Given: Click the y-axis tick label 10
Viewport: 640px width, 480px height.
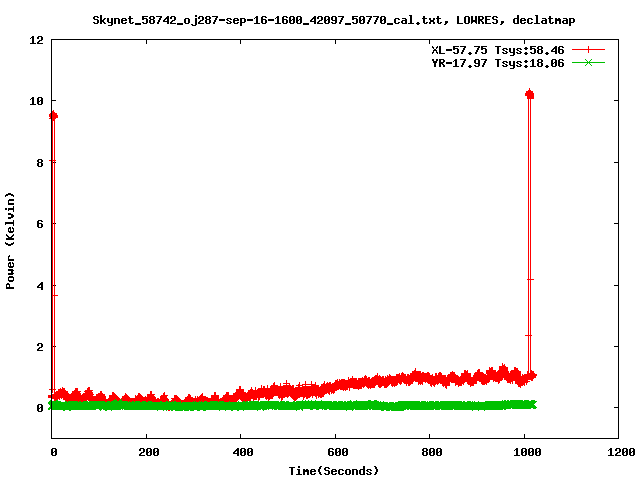Looking at the screenshot, I should click(x=36, y=101).
